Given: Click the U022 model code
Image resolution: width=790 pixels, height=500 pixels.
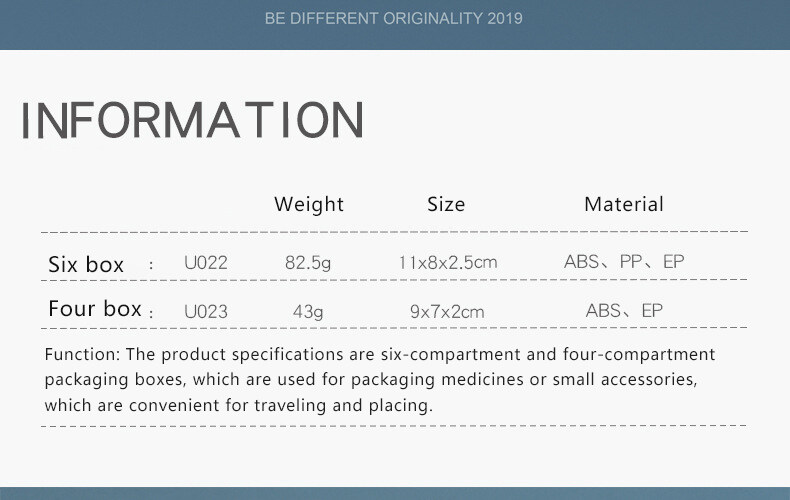Looking at the screenshot, I should (x=206, y=264).
